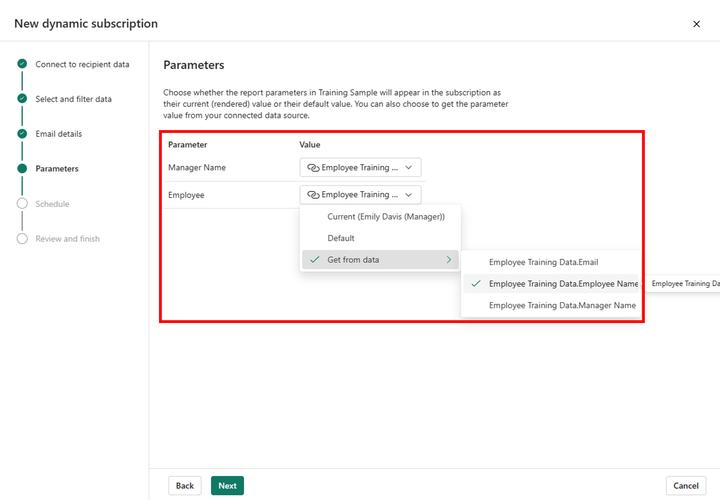Select 'Current (Emily Davis (Manager))' option

385,217
